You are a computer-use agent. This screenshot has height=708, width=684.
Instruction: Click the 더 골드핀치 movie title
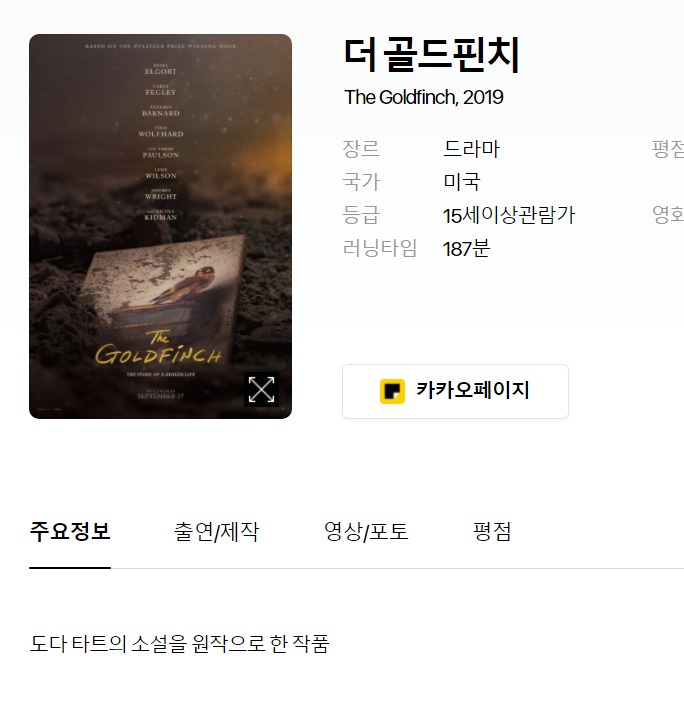[x=432, y=55]
